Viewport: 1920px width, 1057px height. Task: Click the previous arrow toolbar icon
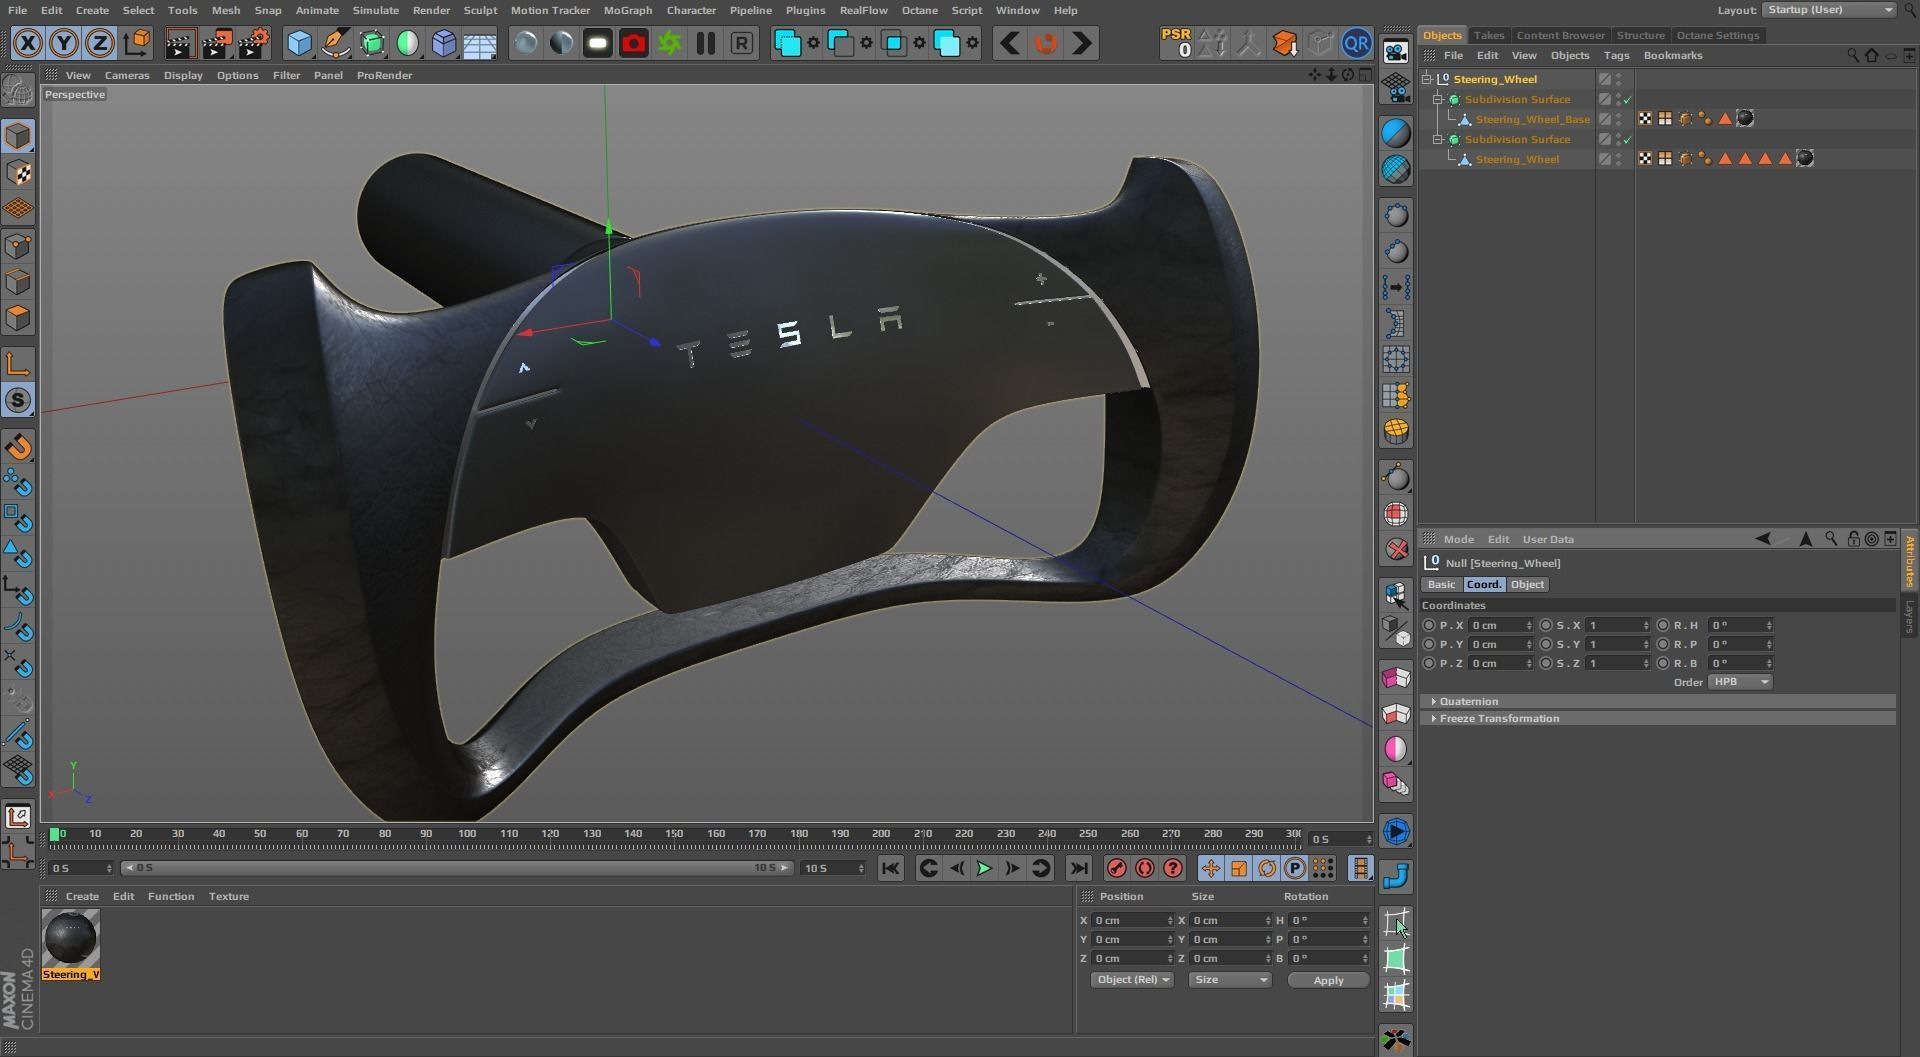click(1010, 43)
